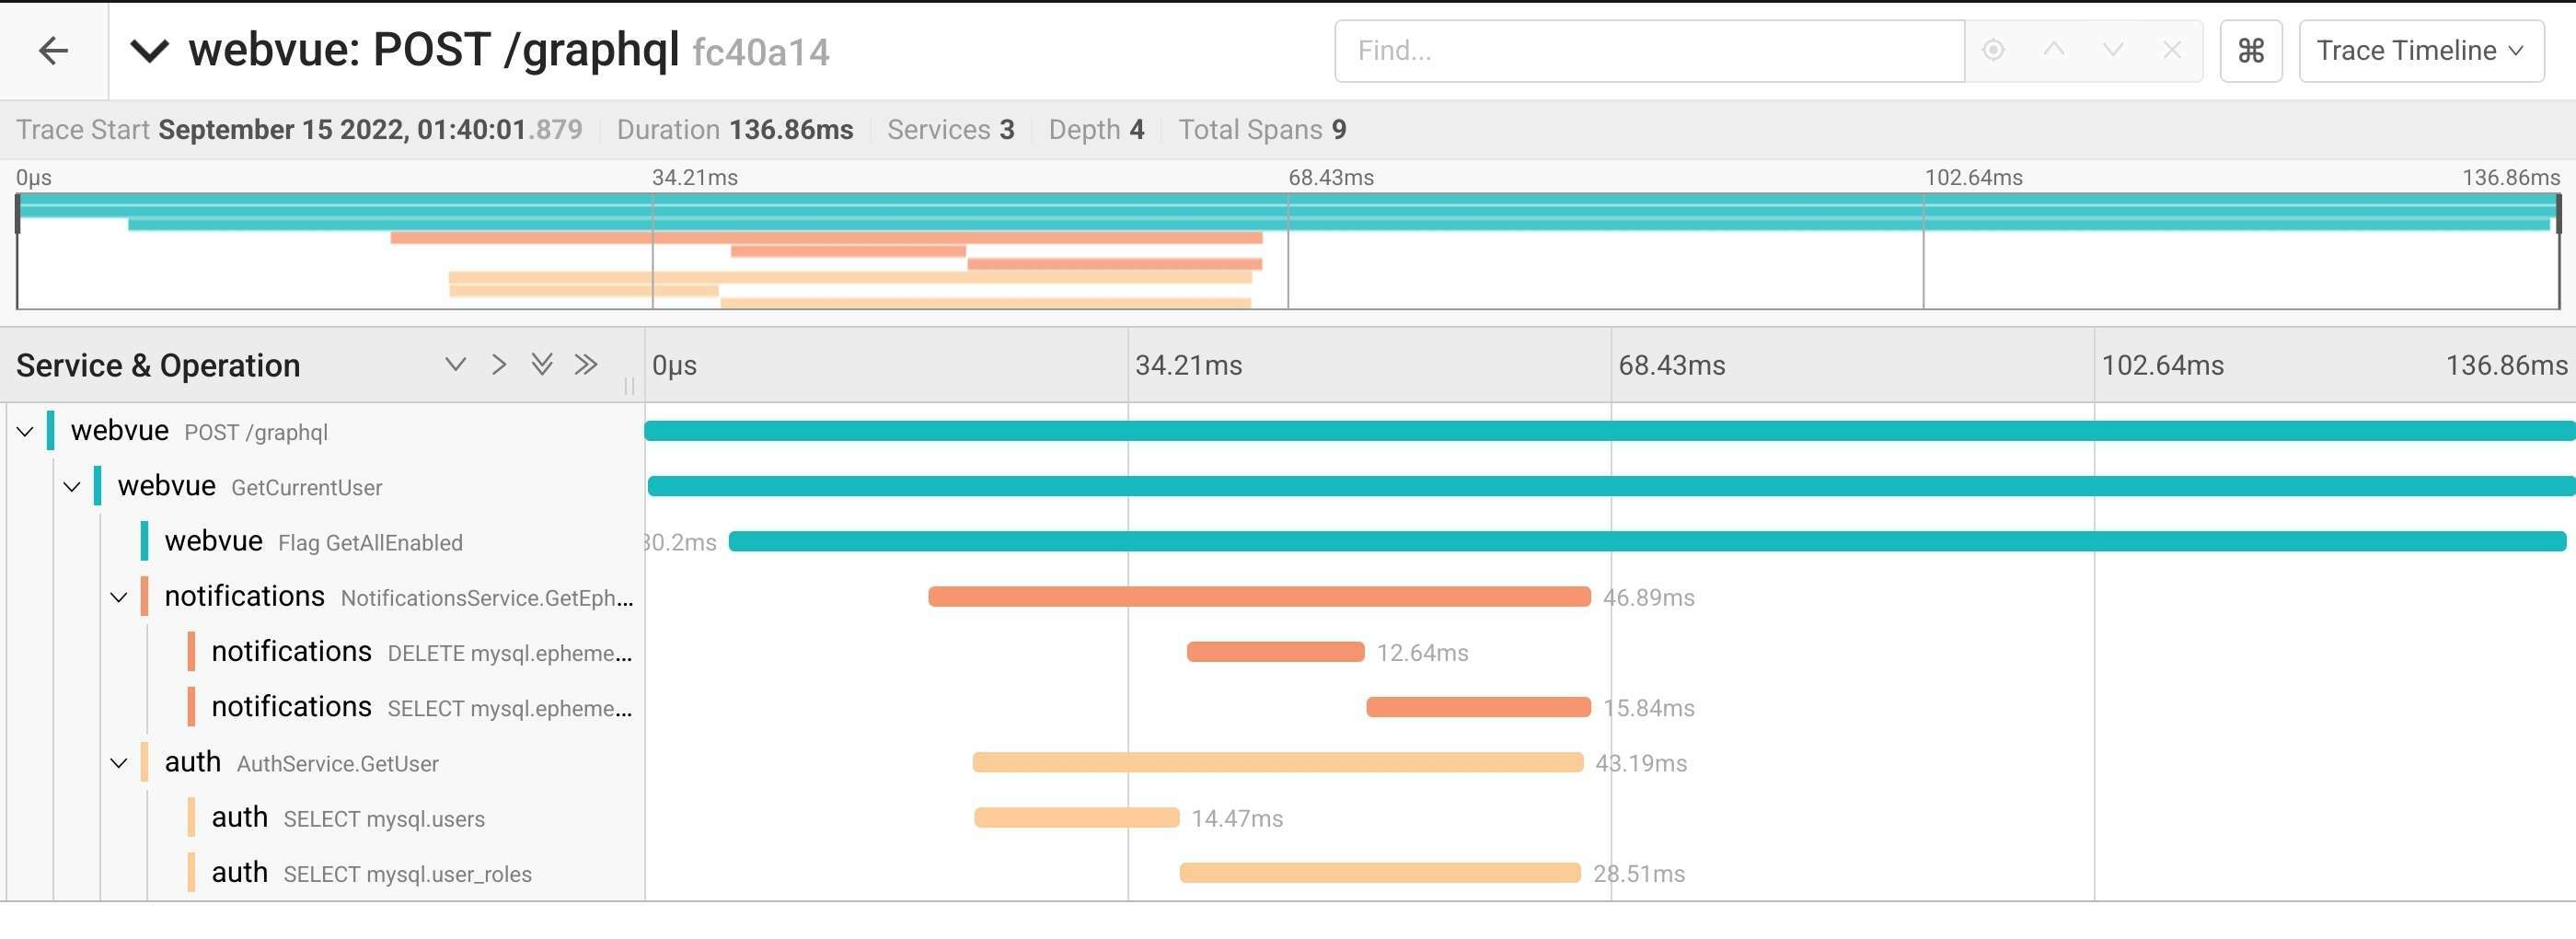Toggle the notifications NotificationsService span children

[x=119, y=598]
